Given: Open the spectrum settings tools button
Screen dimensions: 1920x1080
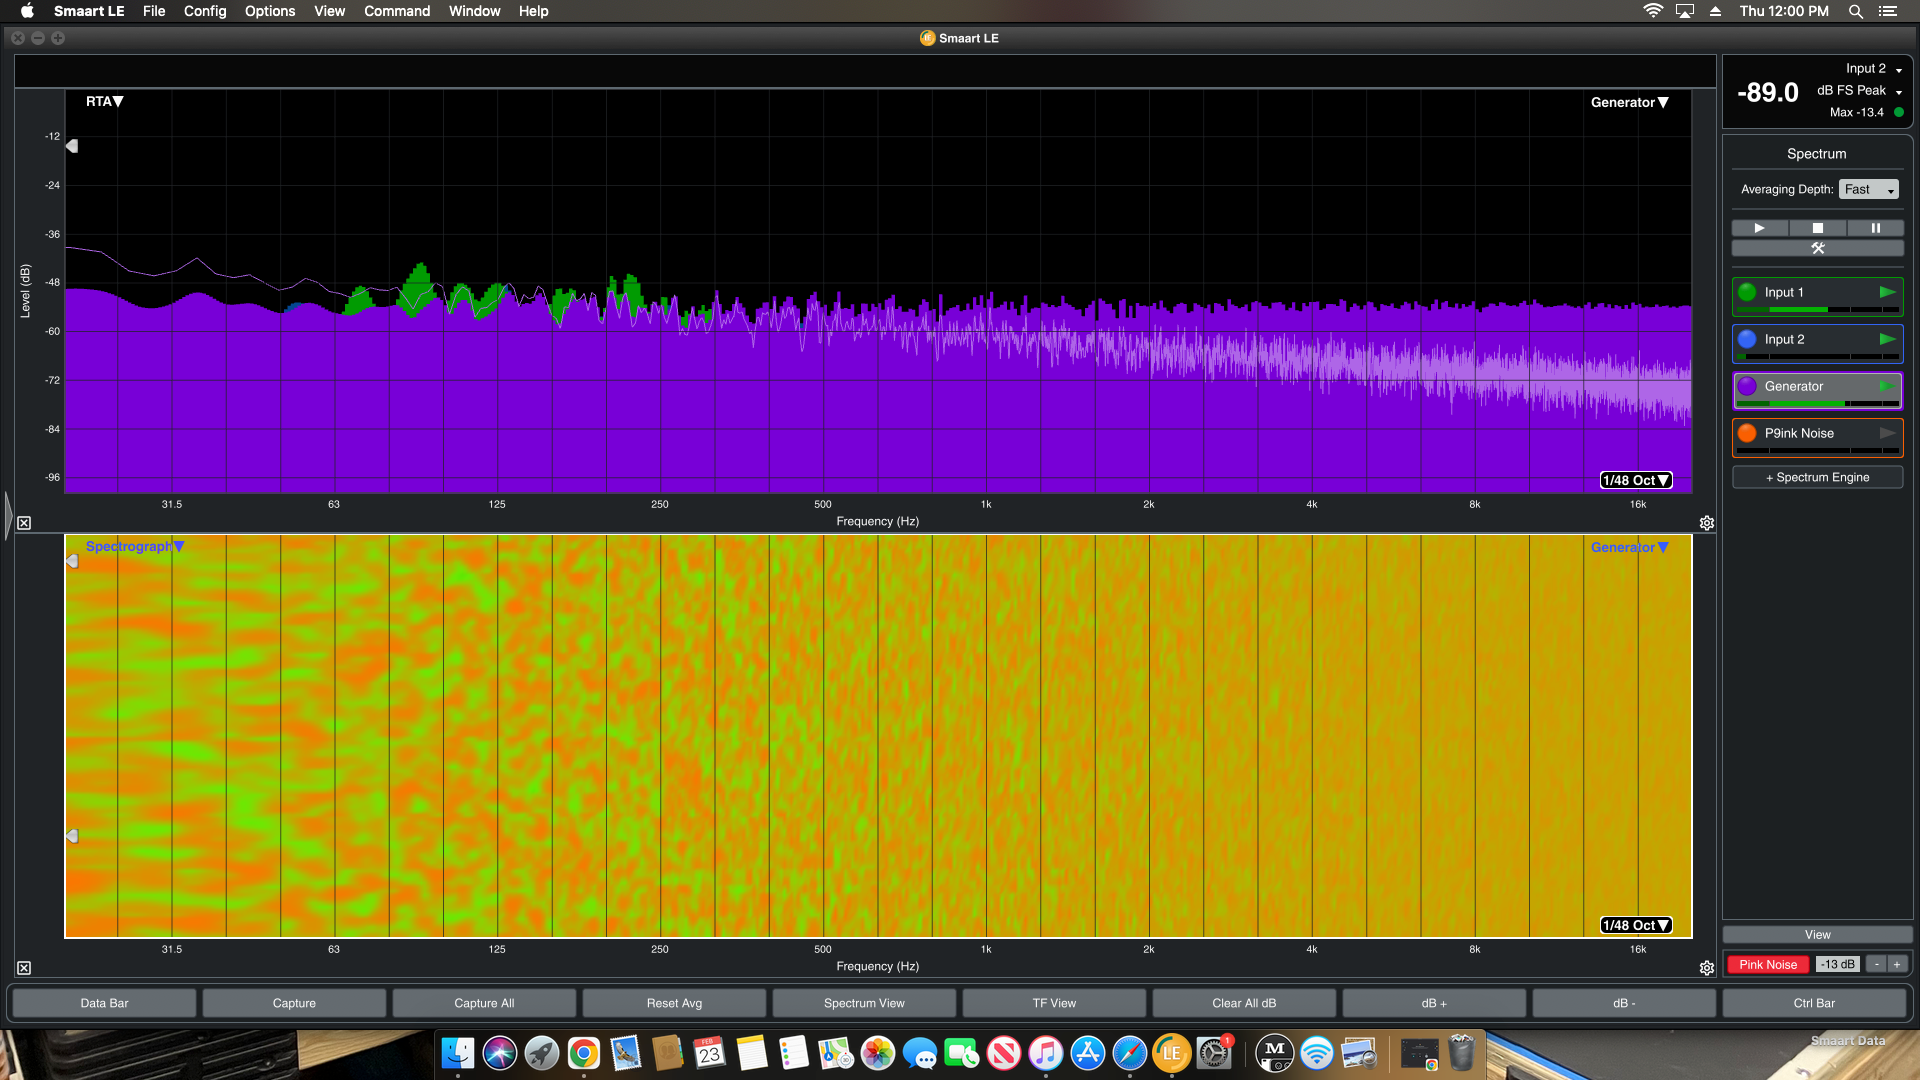Looking at the screenshot, I should click(1818, 248).
